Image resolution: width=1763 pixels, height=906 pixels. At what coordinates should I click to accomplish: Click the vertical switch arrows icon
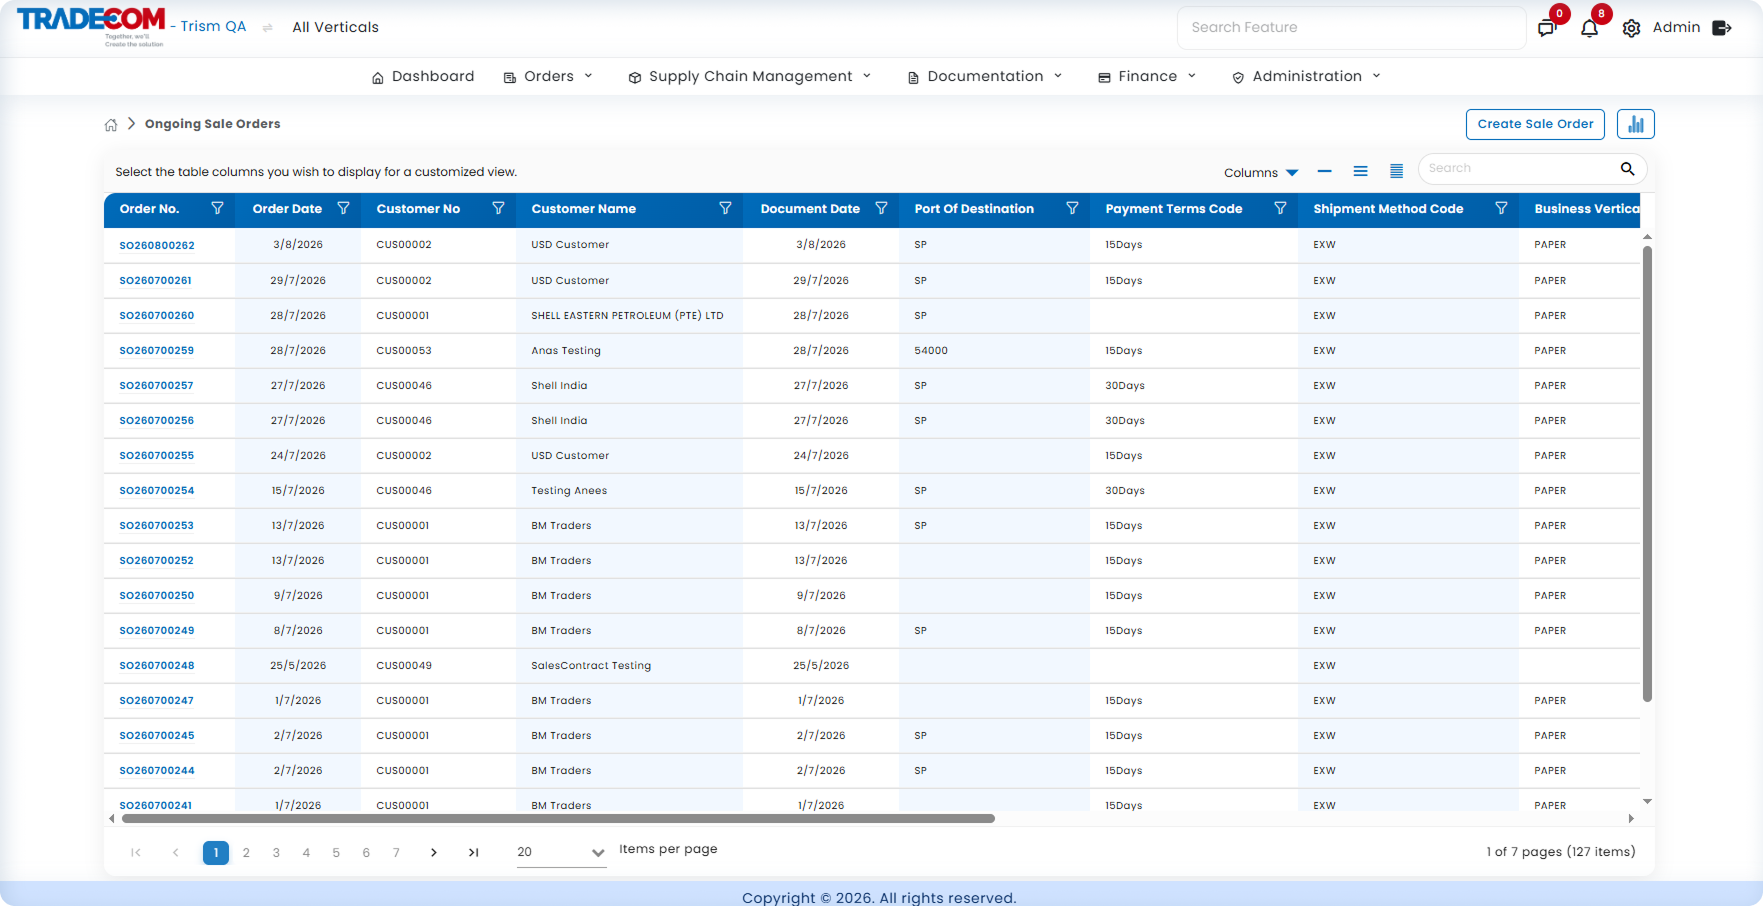pos(267,28)
